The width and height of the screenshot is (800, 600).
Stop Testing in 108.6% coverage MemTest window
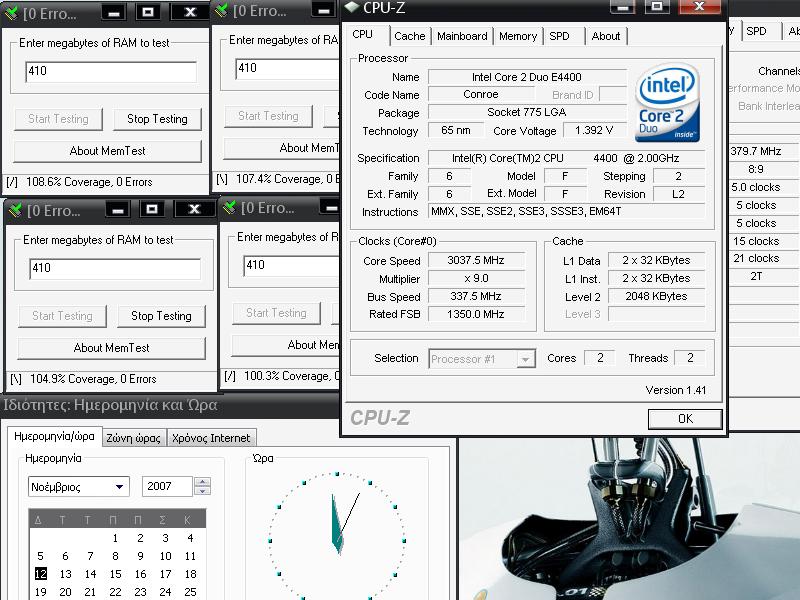157,119
